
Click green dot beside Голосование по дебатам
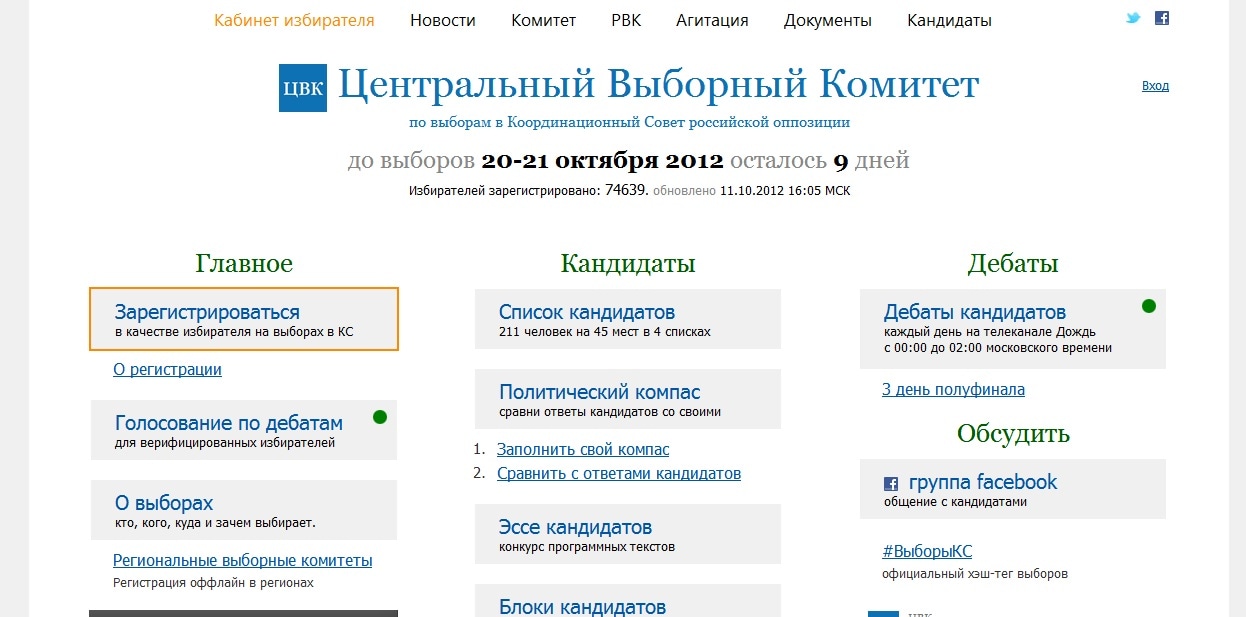(380, 417)
